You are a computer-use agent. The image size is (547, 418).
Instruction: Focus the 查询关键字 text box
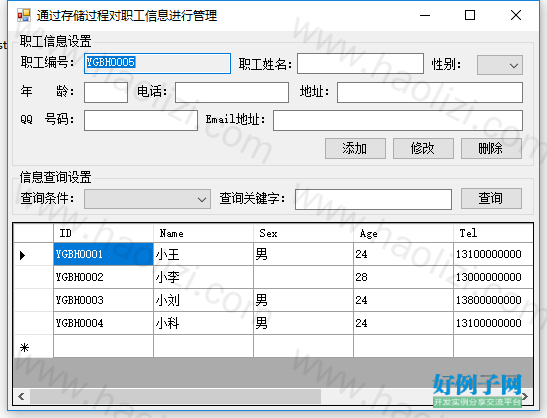(373, 199)
